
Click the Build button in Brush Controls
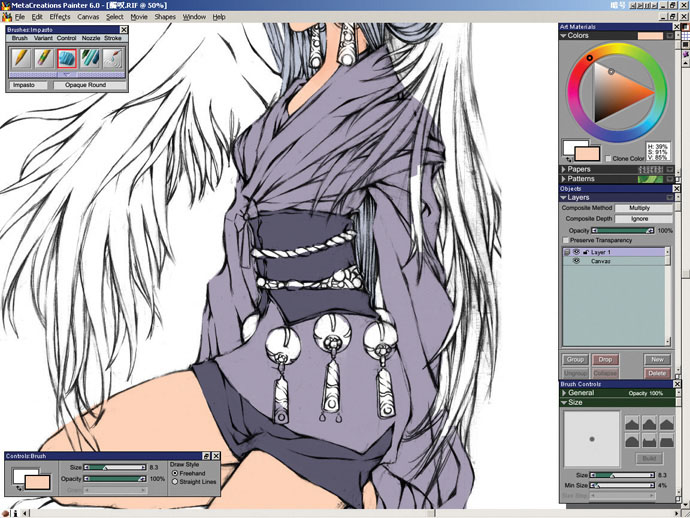pyautogui.click(x=650, y=459)
